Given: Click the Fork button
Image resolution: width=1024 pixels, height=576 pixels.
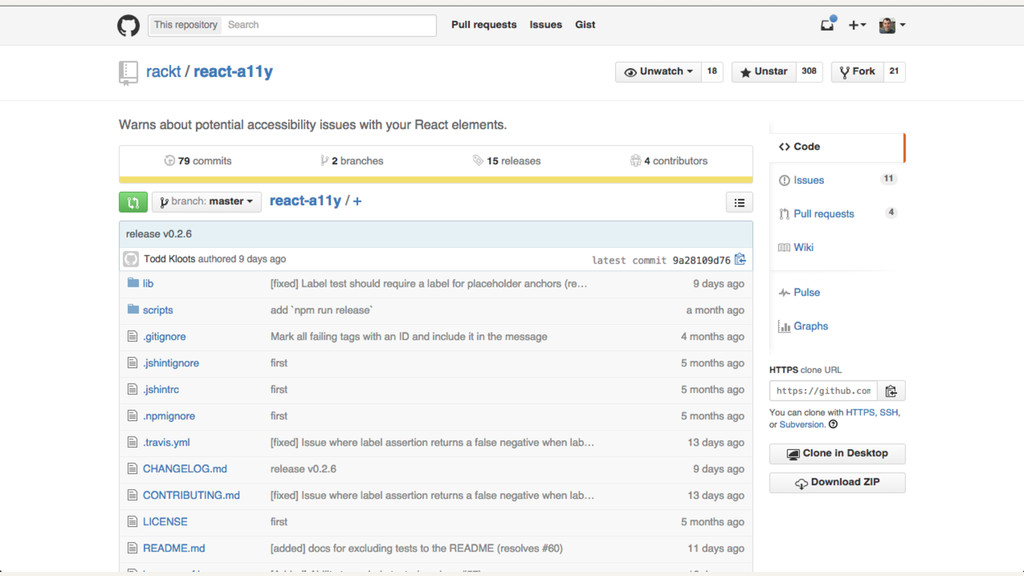Looking at the screenshot, I should 857,72.
